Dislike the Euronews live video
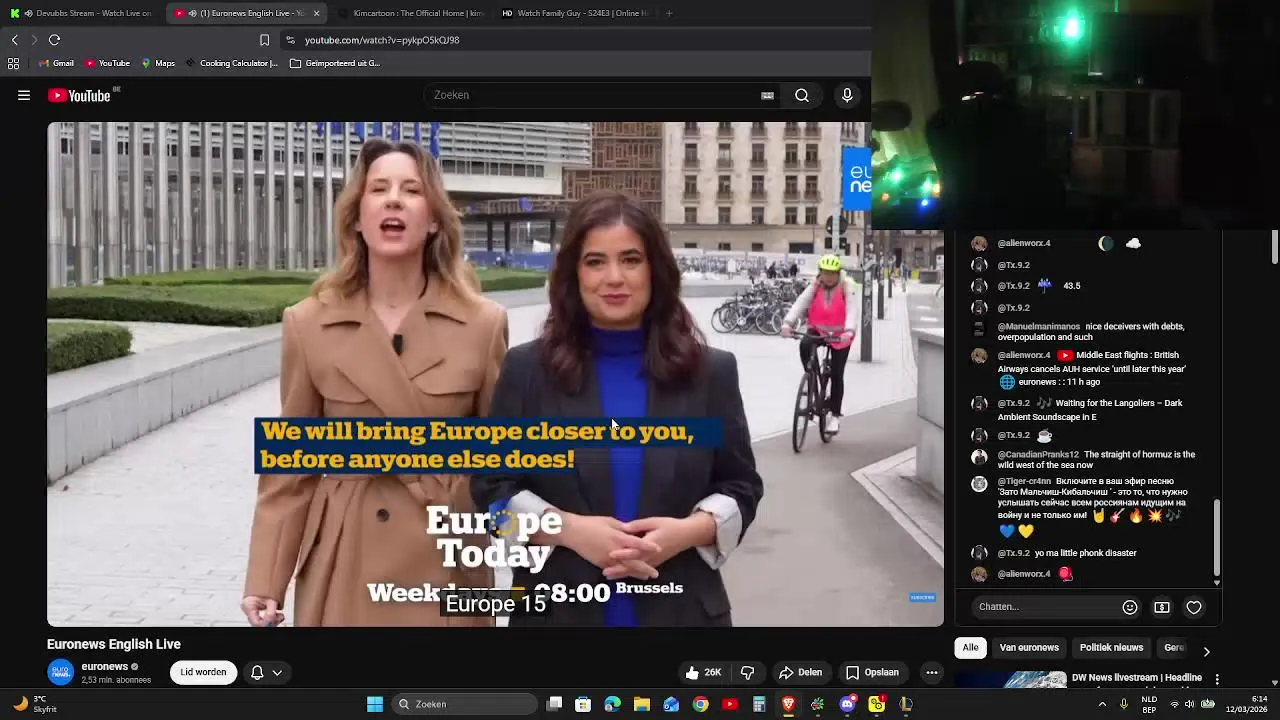Image resolution: width=1280 pixels, height=720 pixels. coord(747,672)
